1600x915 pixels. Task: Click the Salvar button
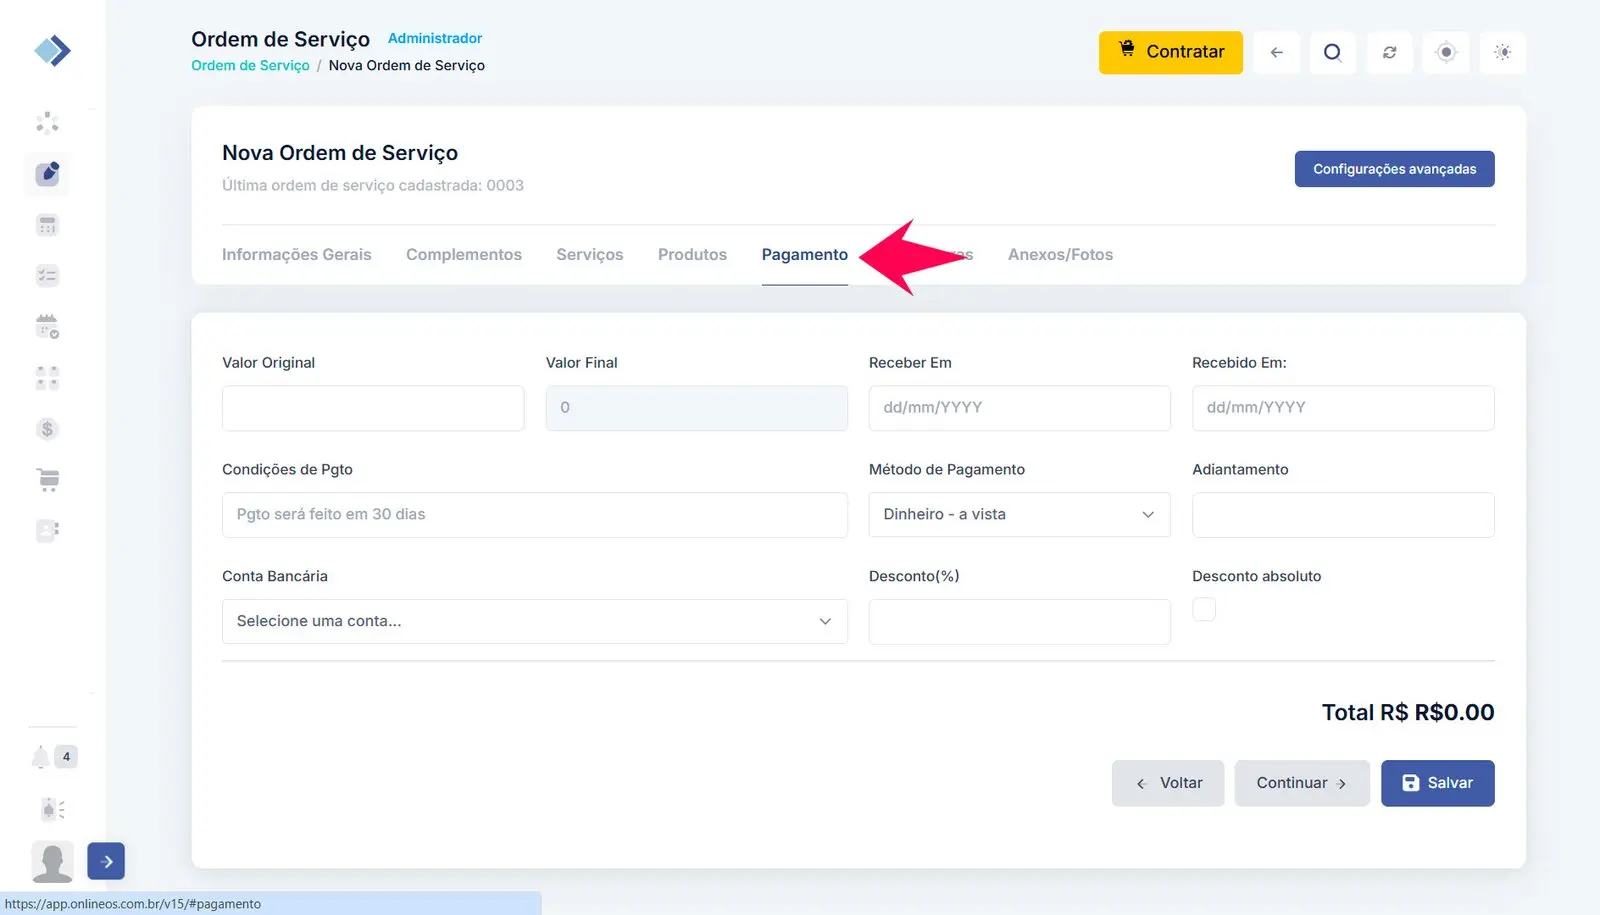tap(1437, 783)
